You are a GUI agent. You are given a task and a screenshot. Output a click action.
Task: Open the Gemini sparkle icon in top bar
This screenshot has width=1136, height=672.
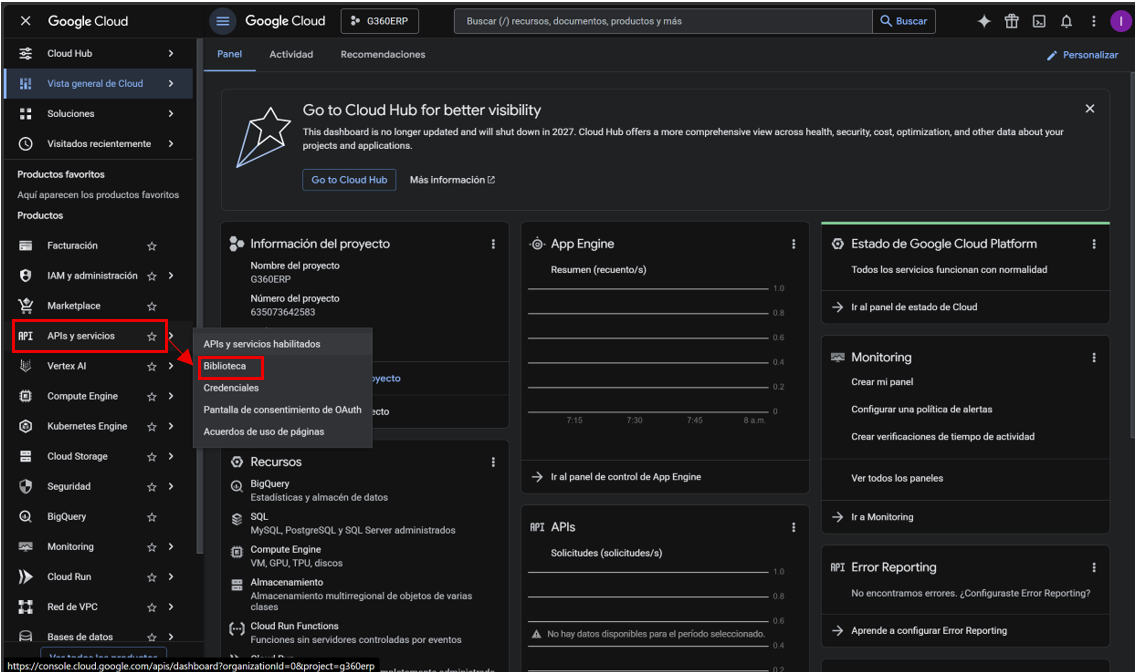pos(984,21)
